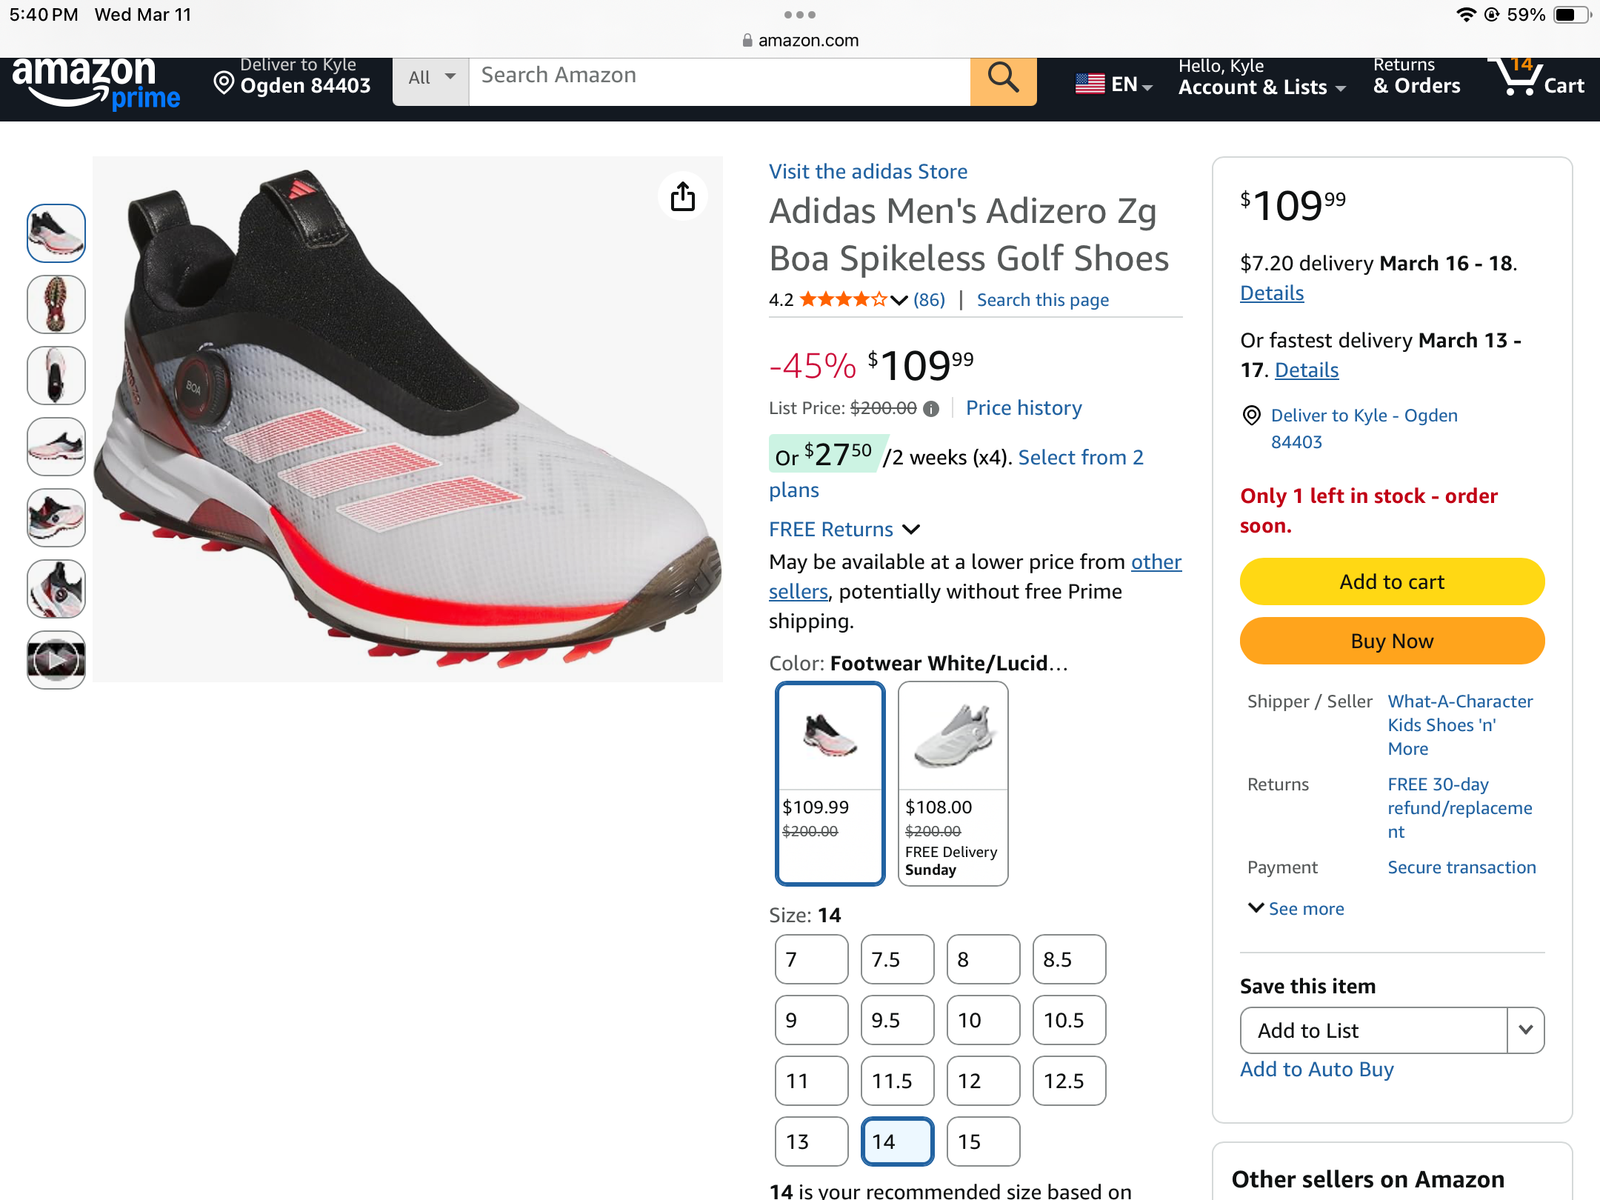Click the star rating icons
Viewport: 1600px width, 1200px height.
pyautogui.click(x=843, y=300)
